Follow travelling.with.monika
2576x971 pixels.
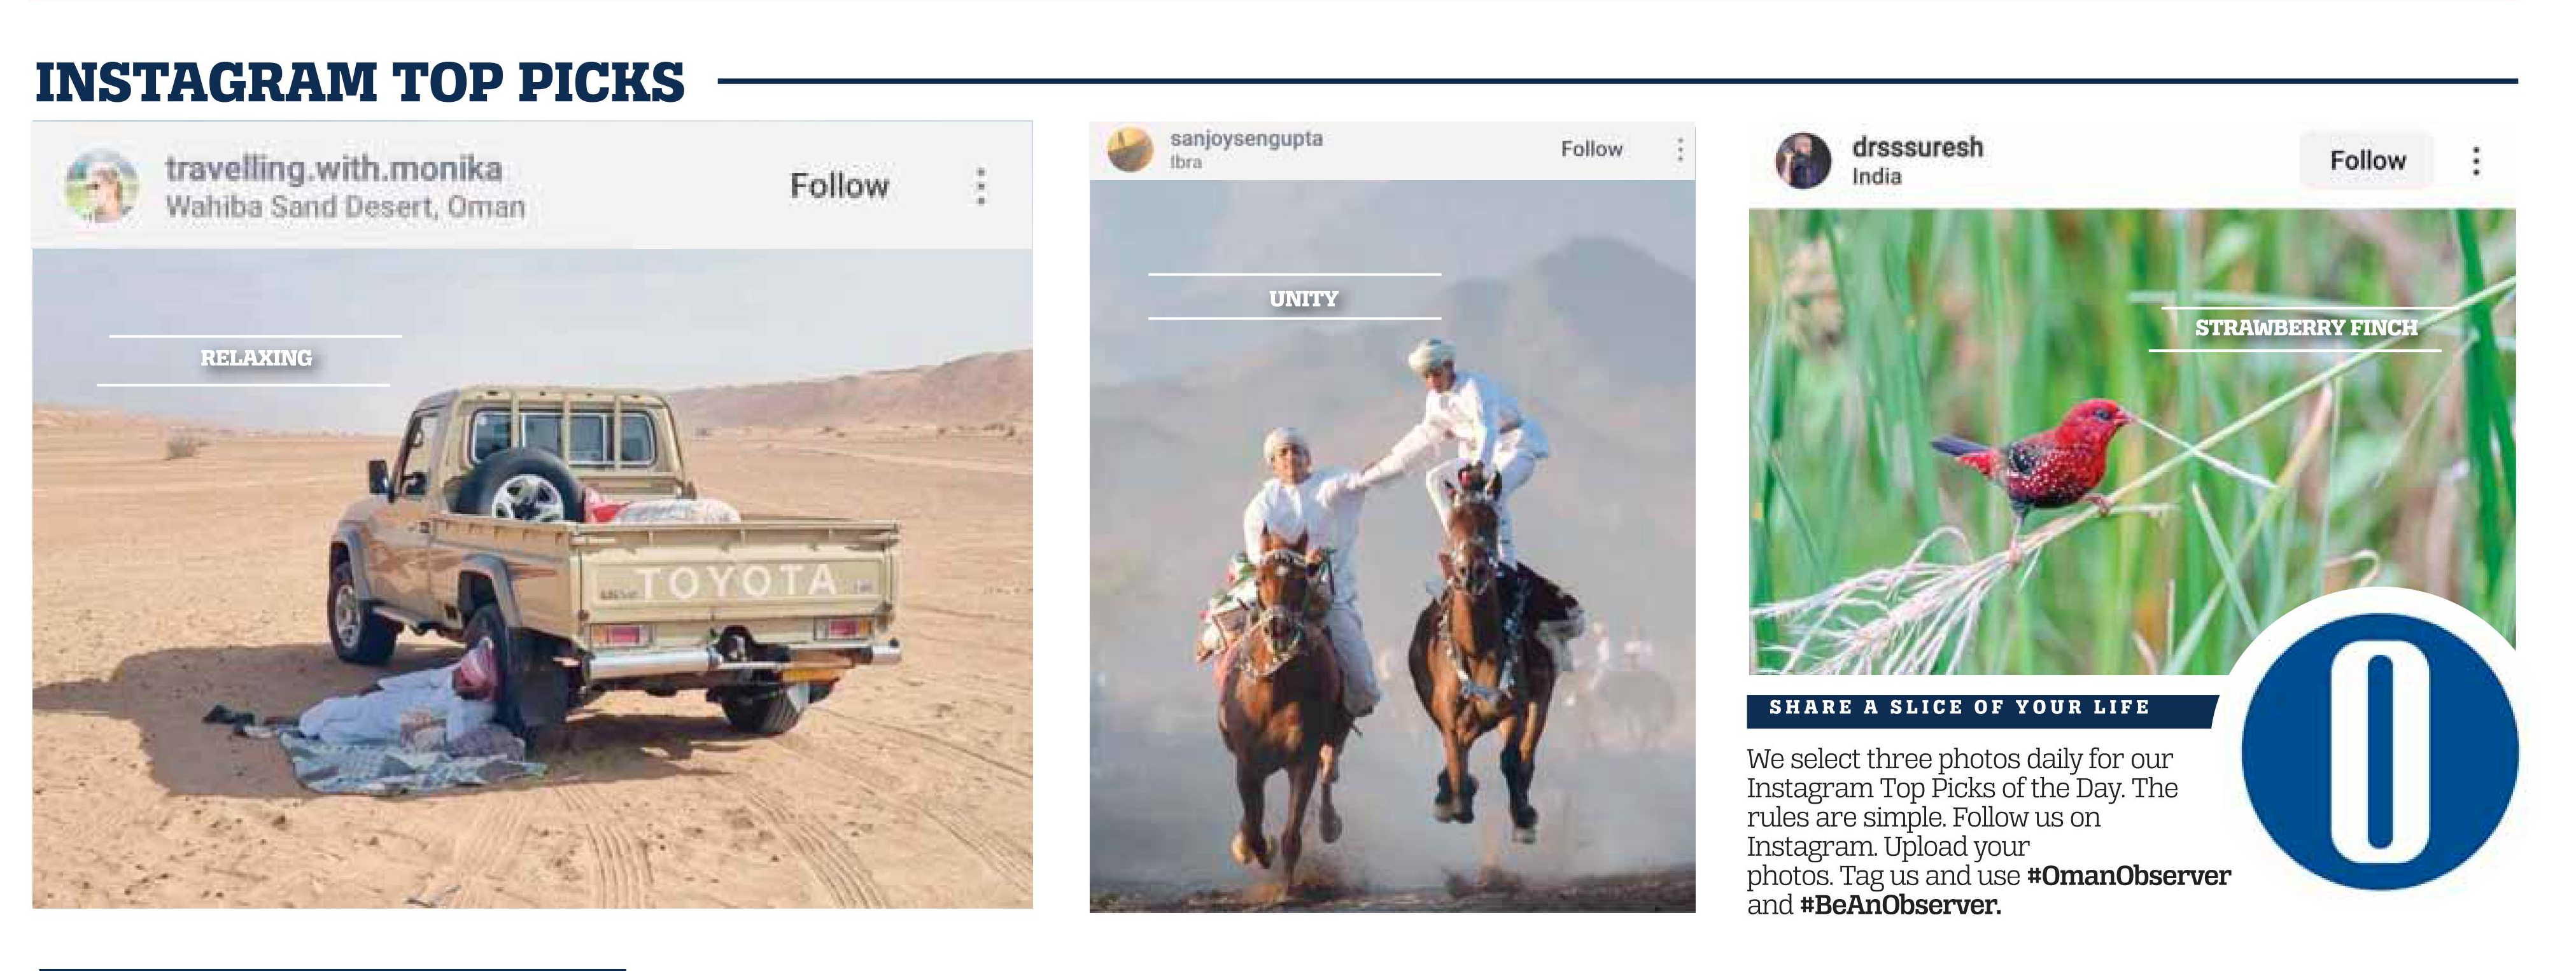(839, 186)
